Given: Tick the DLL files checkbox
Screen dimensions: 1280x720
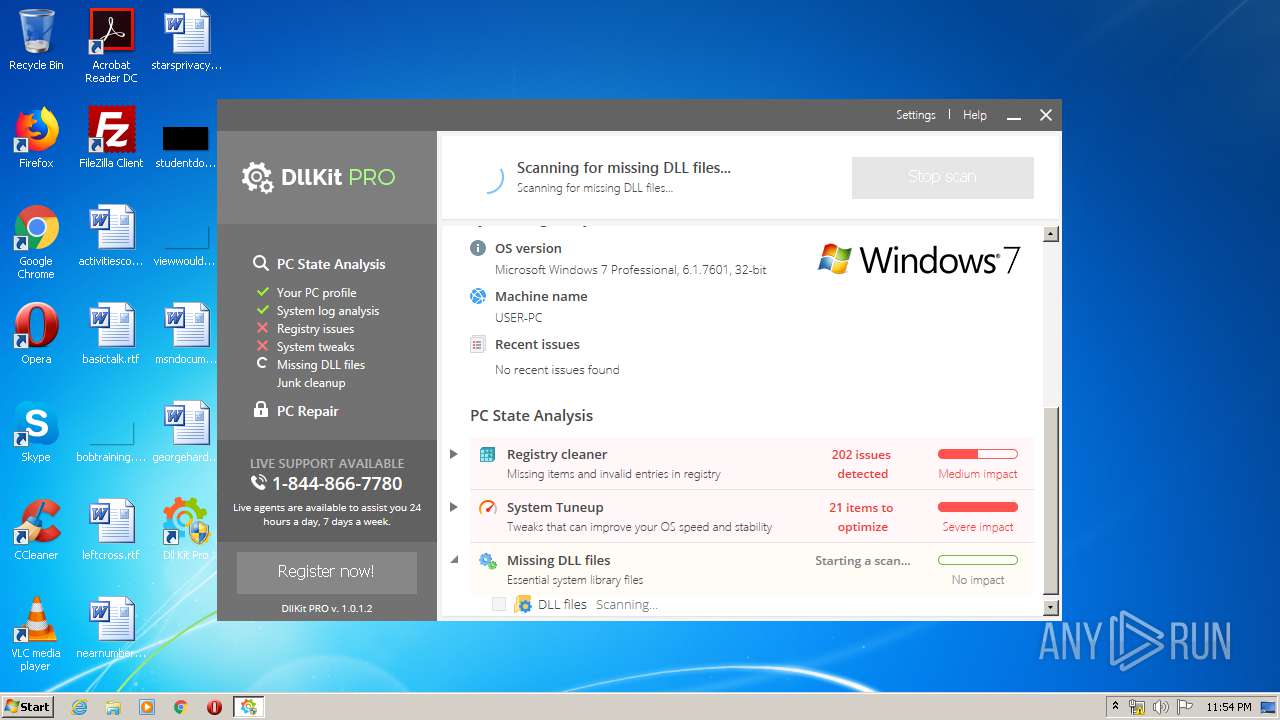Looking at the screenshot, I should [499, 604].
